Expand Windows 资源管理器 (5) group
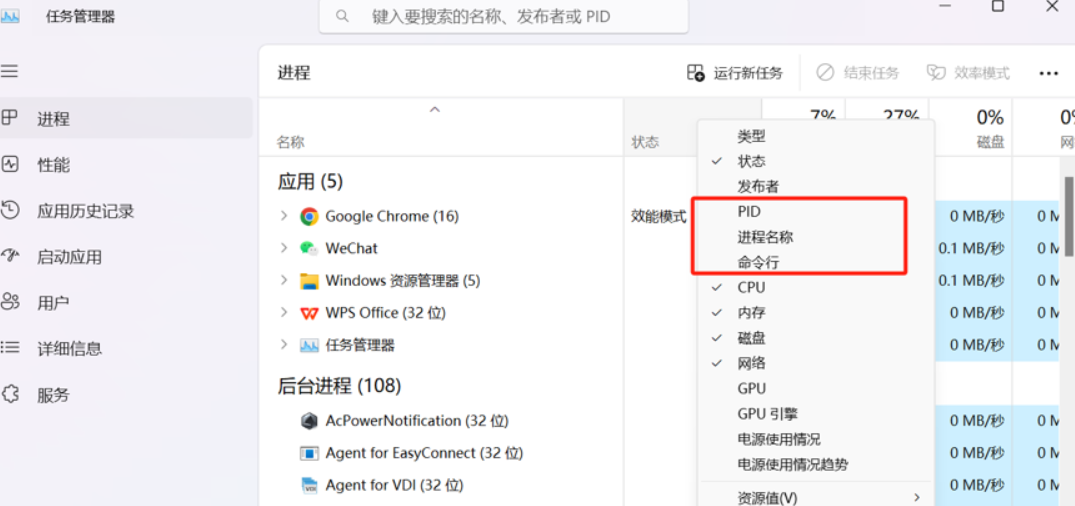The width and height of the screenshot is (1075, 506). coord(284,280)
